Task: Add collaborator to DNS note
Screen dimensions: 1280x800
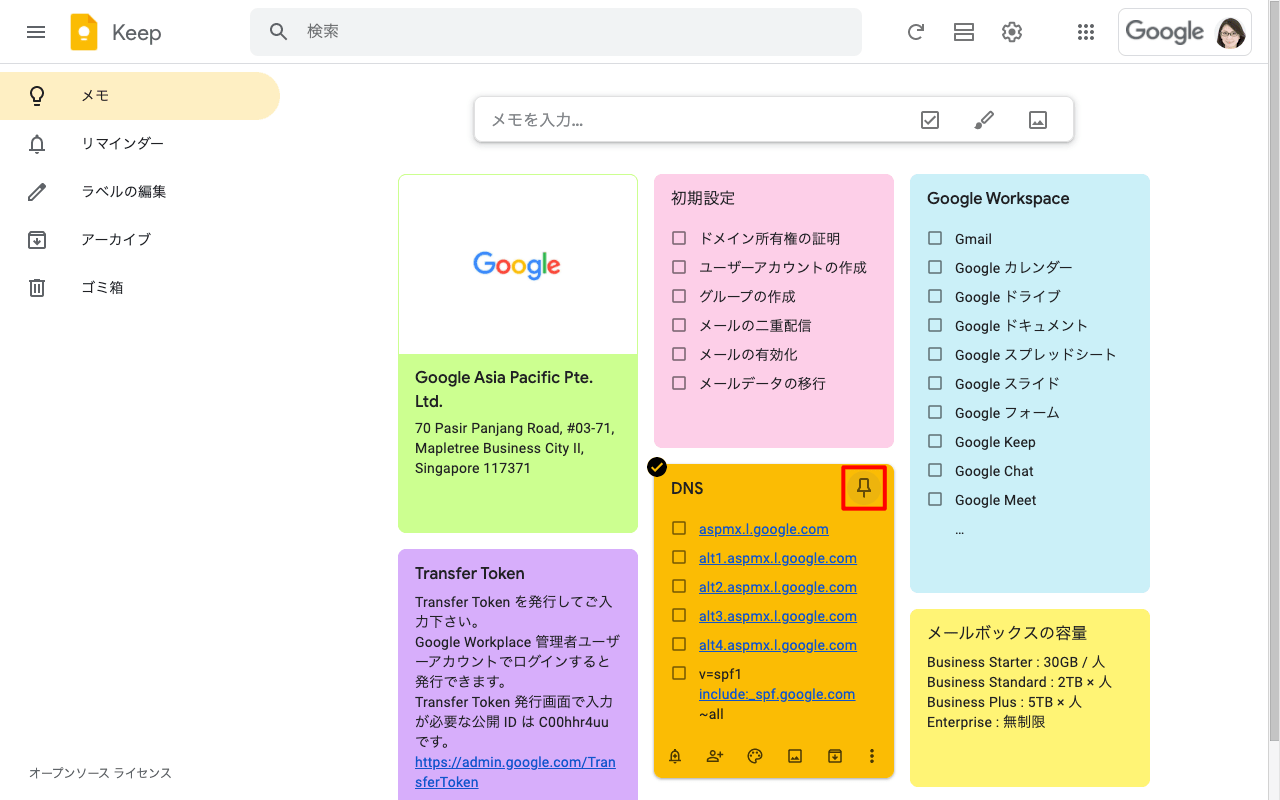Action: pos(715,756)
